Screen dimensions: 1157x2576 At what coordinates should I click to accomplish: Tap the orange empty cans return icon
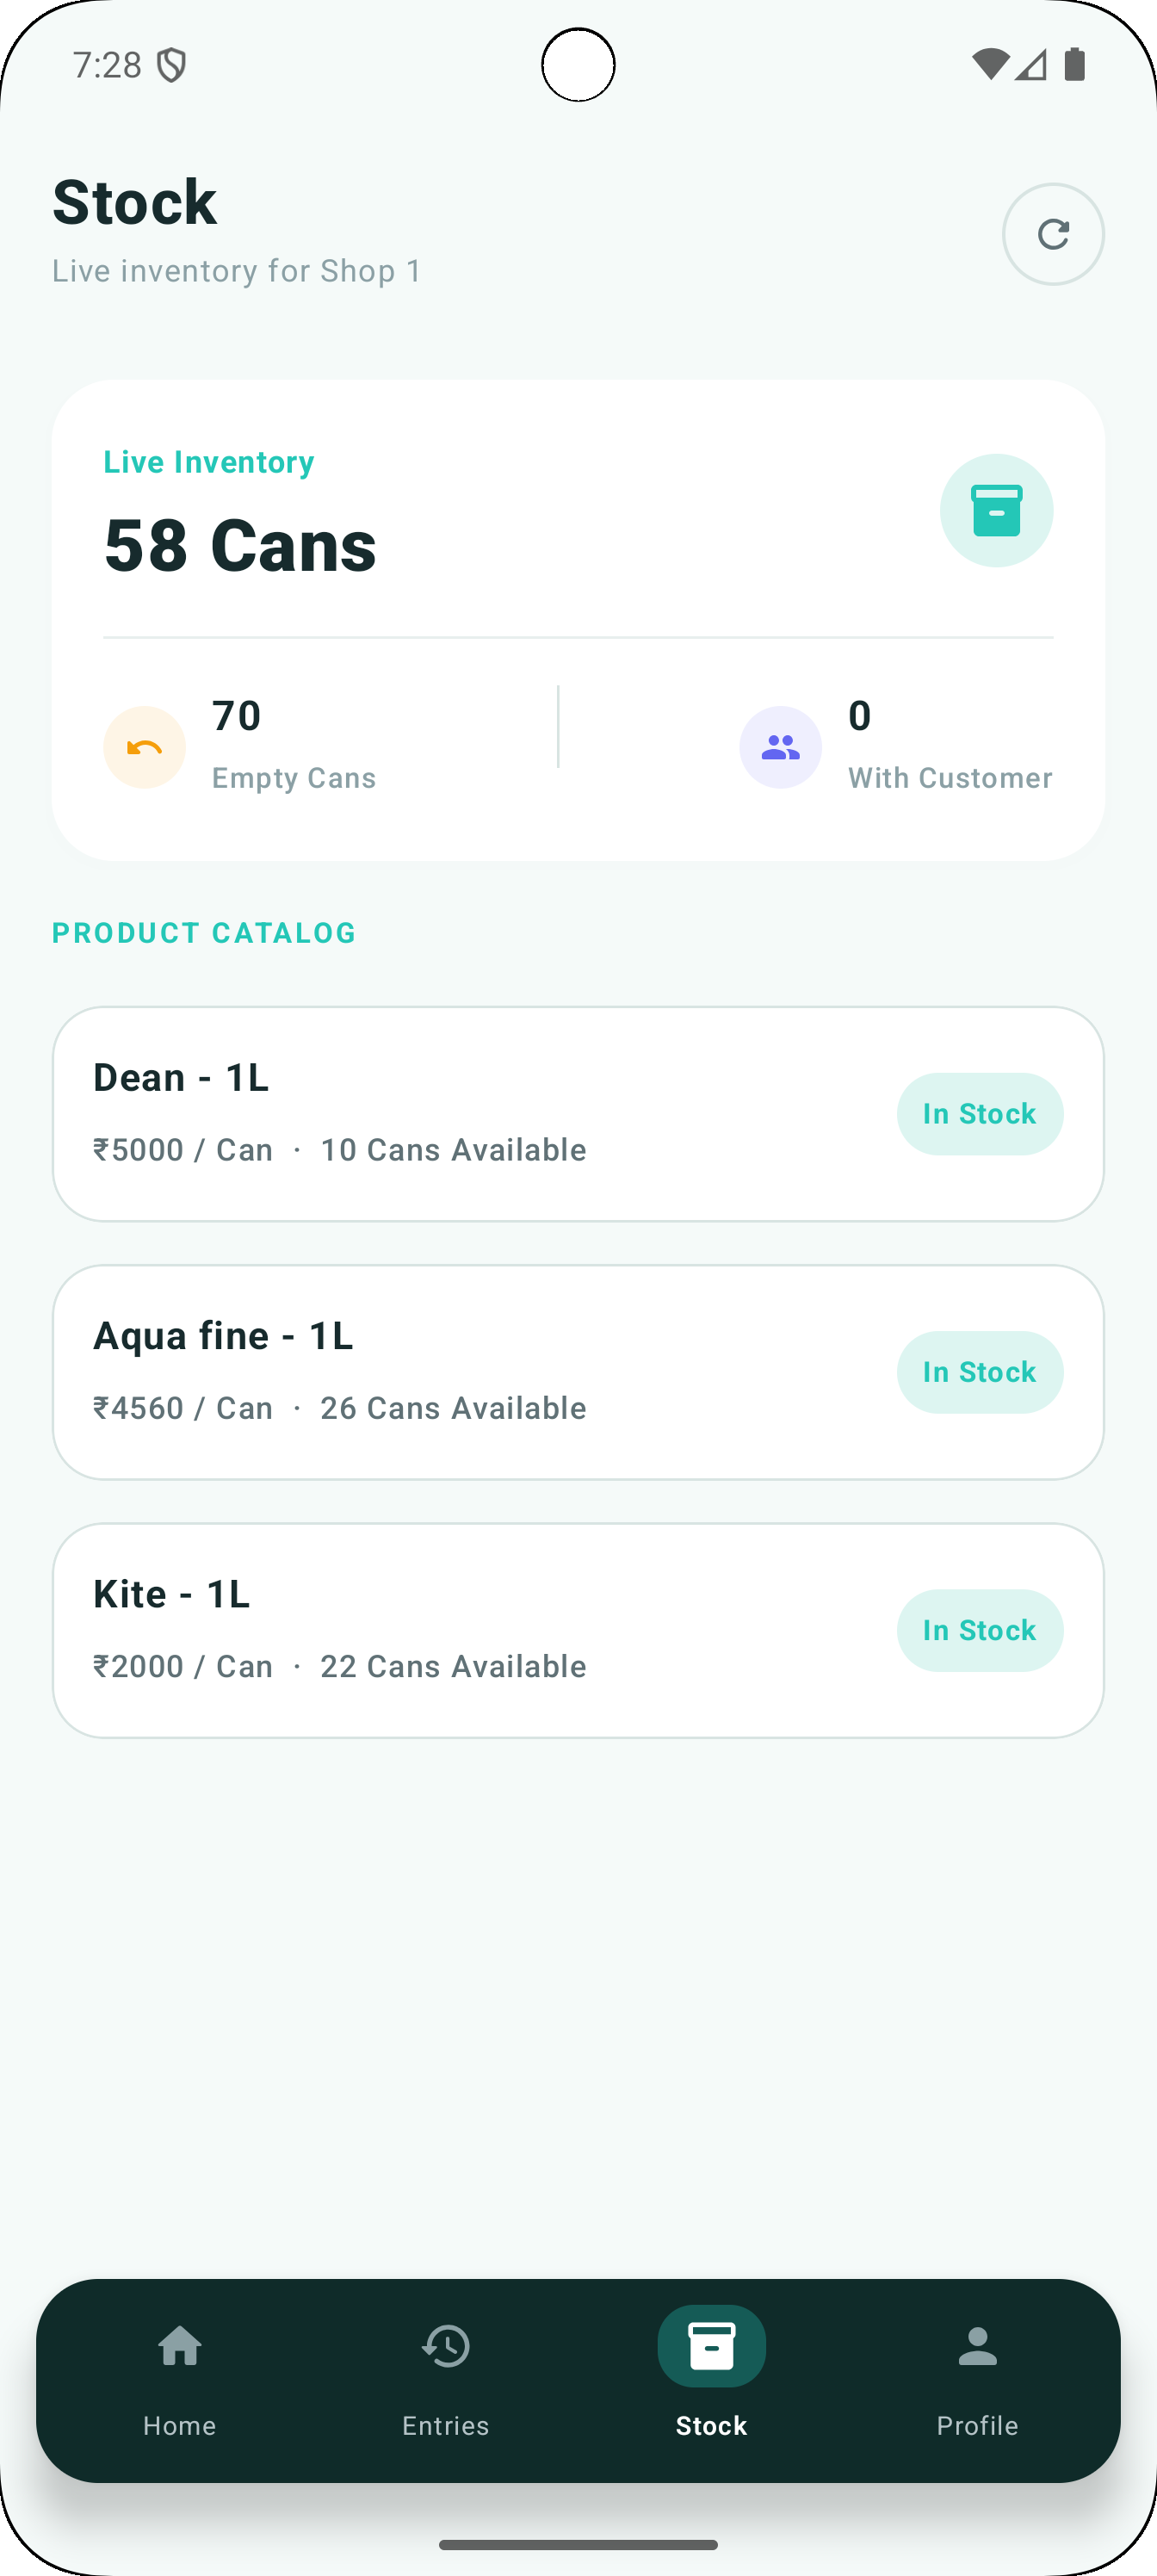(x=145, y=747)
